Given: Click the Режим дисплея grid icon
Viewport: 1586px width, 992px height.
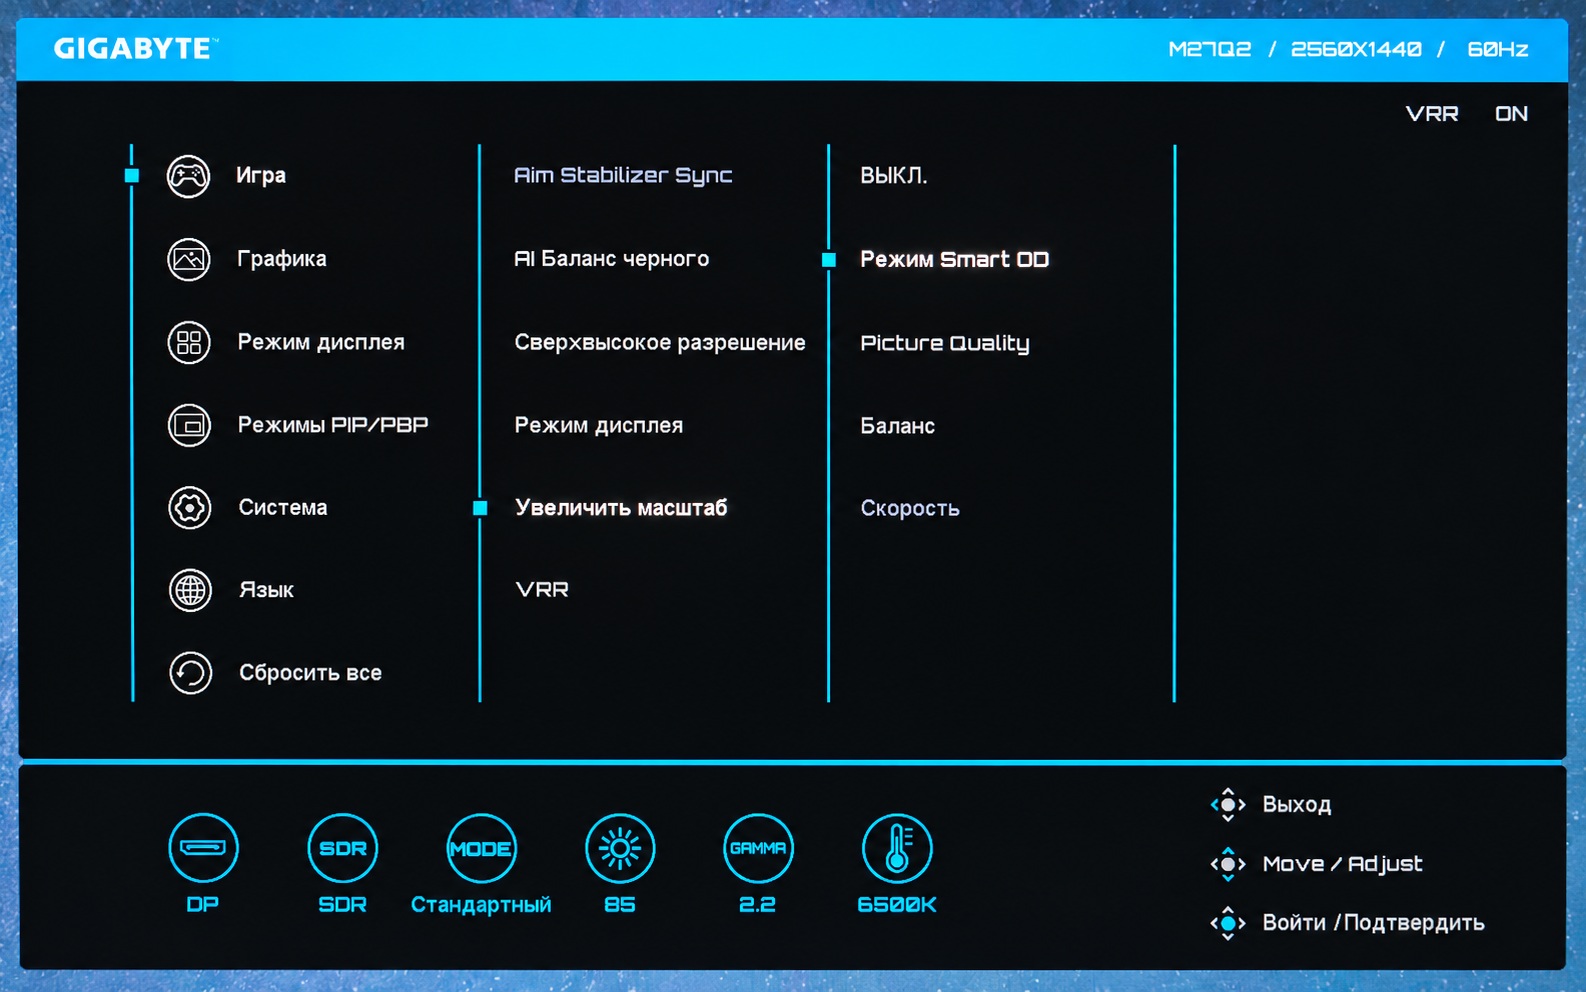Looking at the screenshot, I should (x=188, y=343).
